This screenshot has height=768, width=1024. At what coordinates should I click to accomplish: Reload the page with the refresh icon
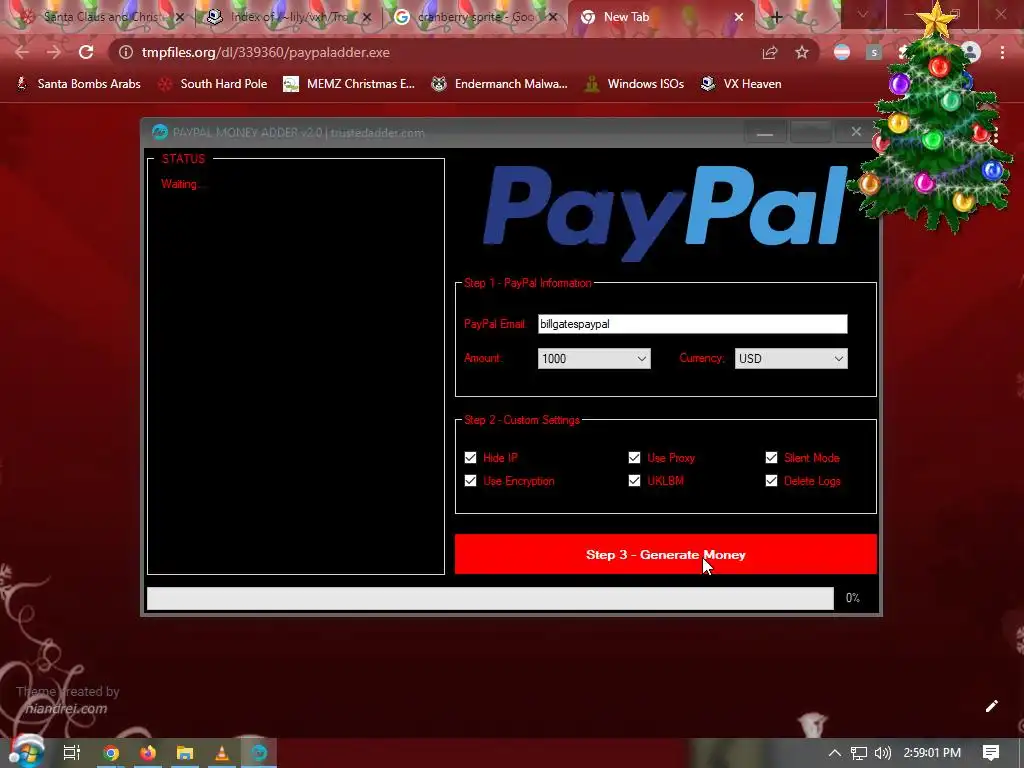[x=86, y=52]
